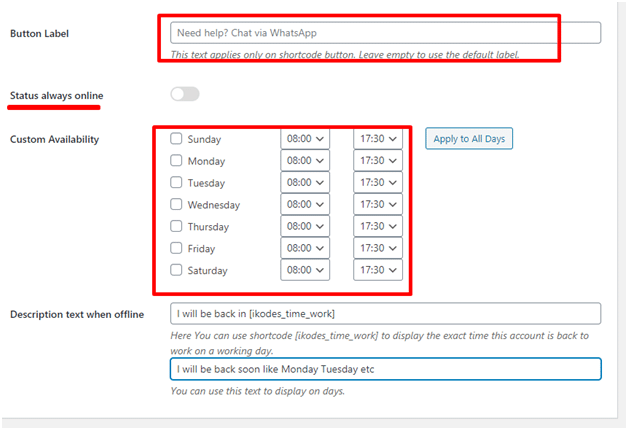Expand Monday start time dropdown
Viewport: 628px width, 430px height.
click(x=305, y=161)
